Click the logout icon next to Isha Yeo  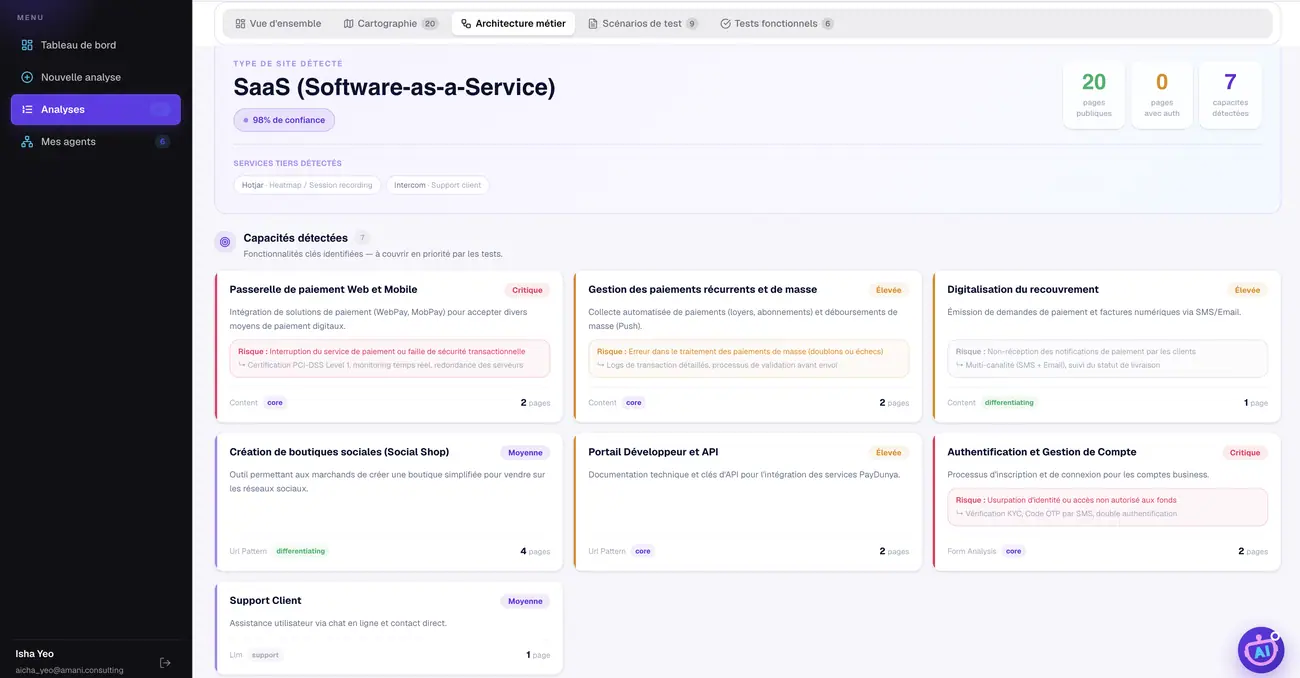pyautogui.click(x=165, y=662)
